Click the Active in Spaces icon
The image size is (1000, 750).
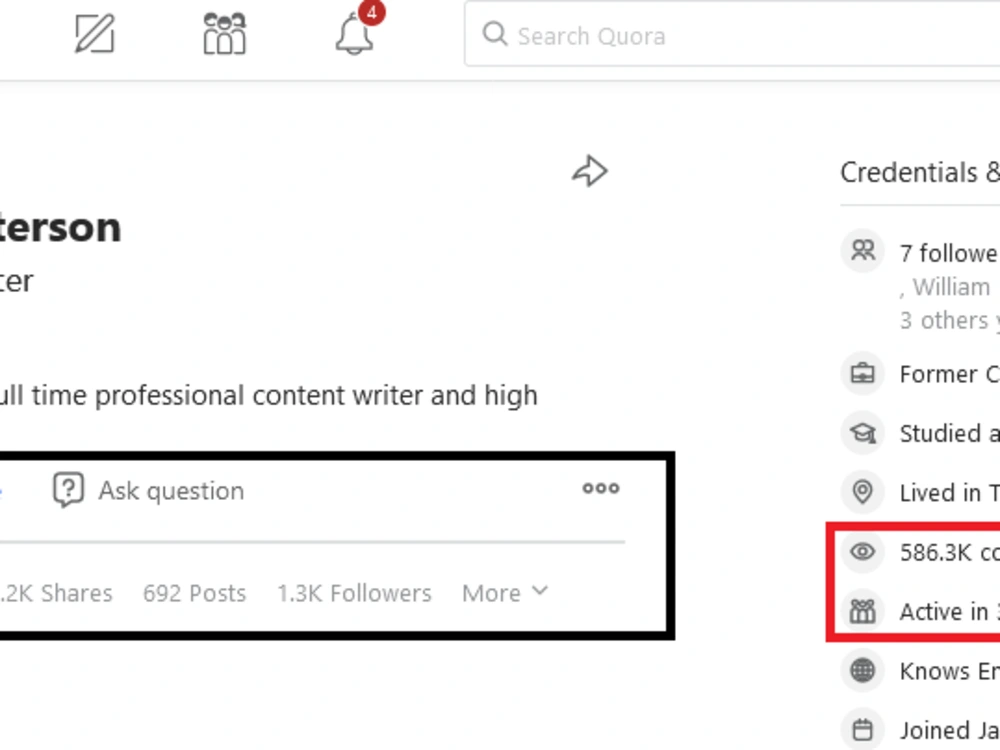pos(863,611)
